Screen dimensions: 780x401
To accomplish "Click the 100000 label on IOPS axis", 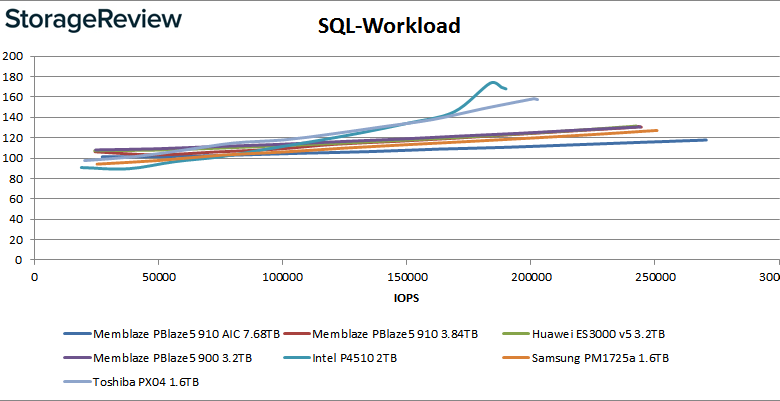I will click(282, 277).
